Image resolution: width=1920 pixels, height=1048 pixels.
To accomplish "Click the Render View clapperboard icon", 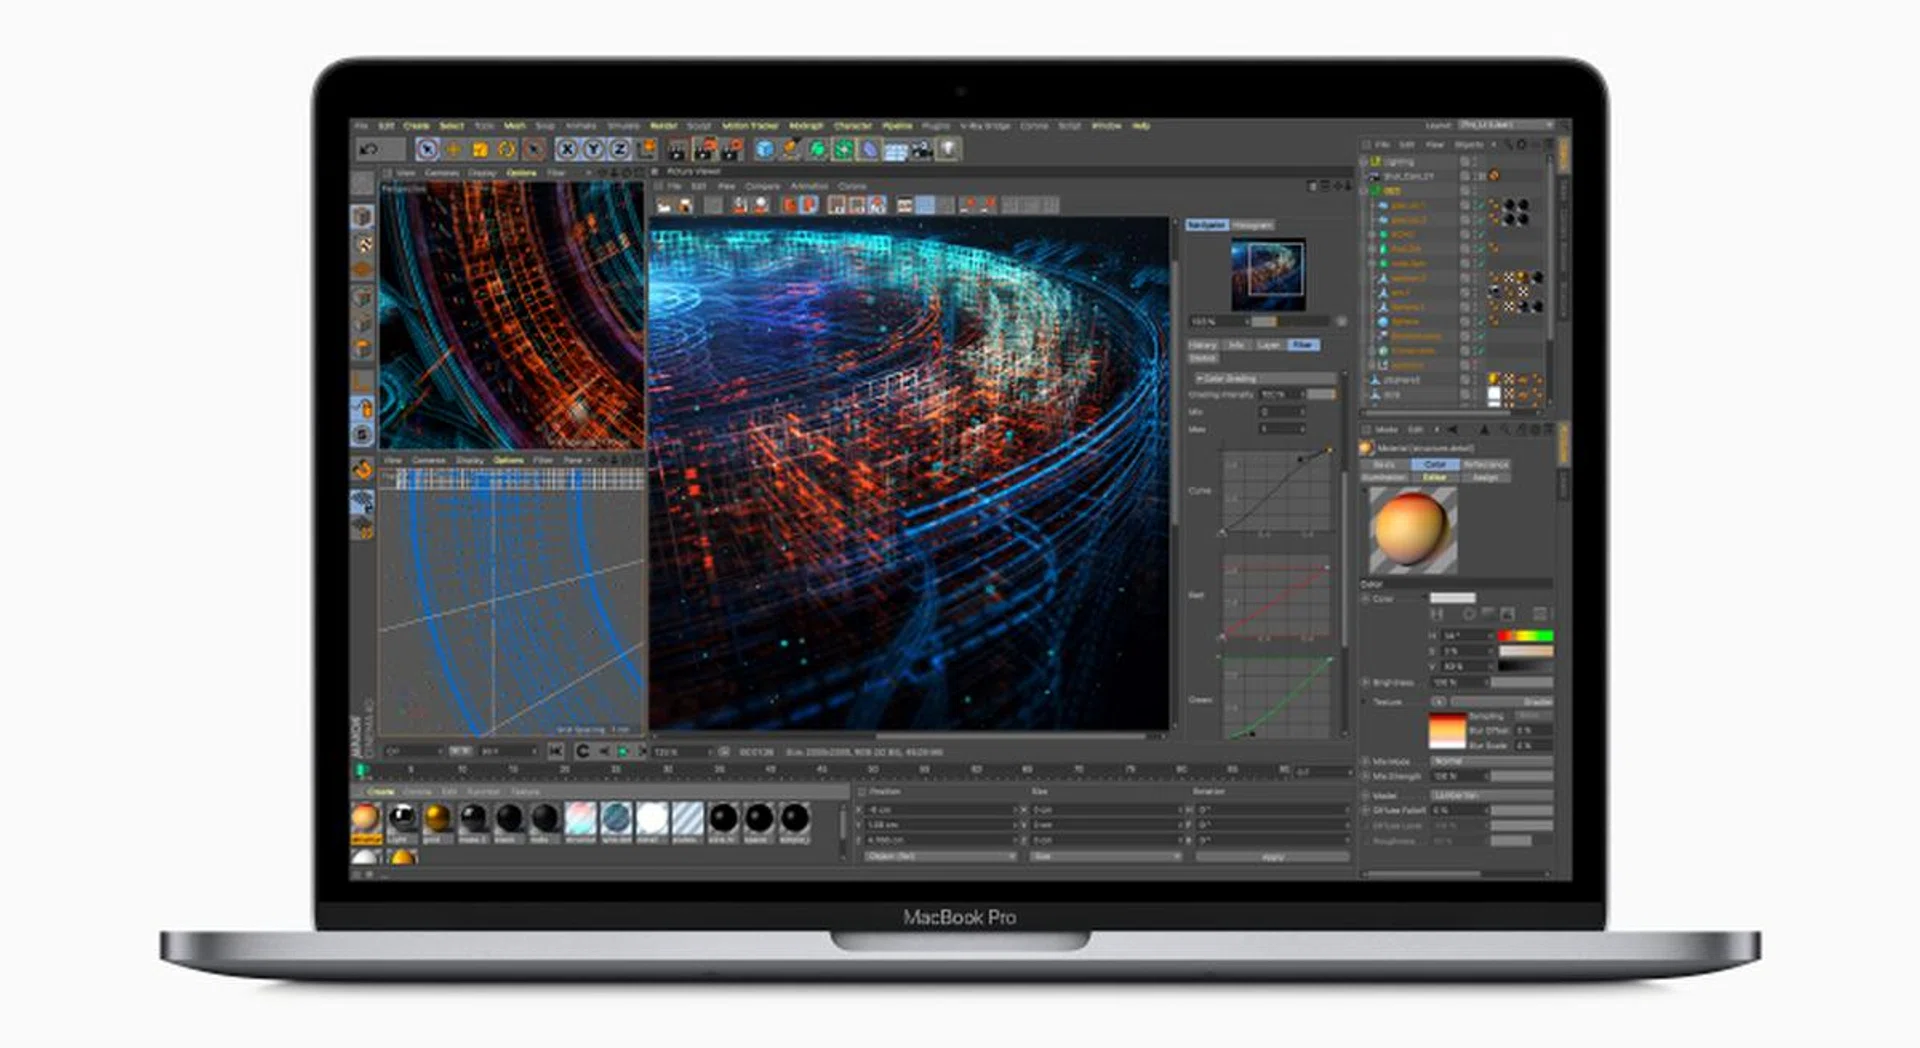I will (x=677, y=149).
